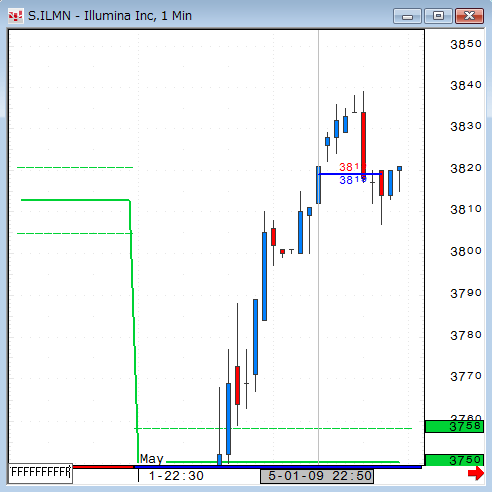Click the 3830 price scale label
This screenshot has width=492, height=492.
click(x=466, y=126)
